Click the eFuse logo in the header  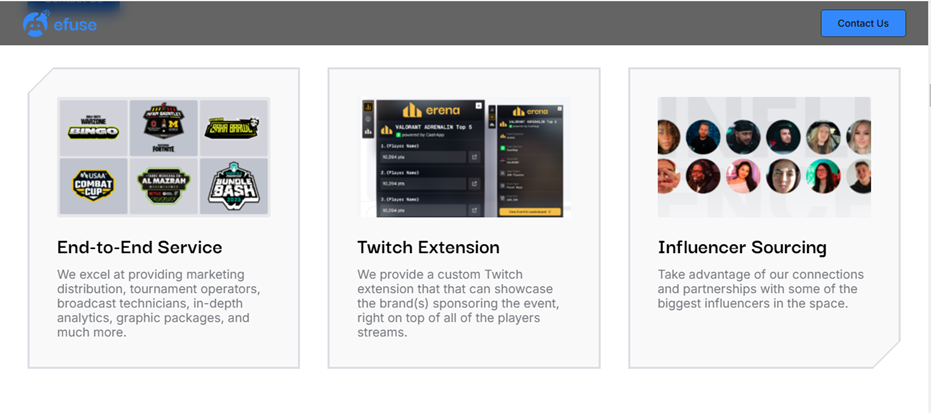[60, 22]
